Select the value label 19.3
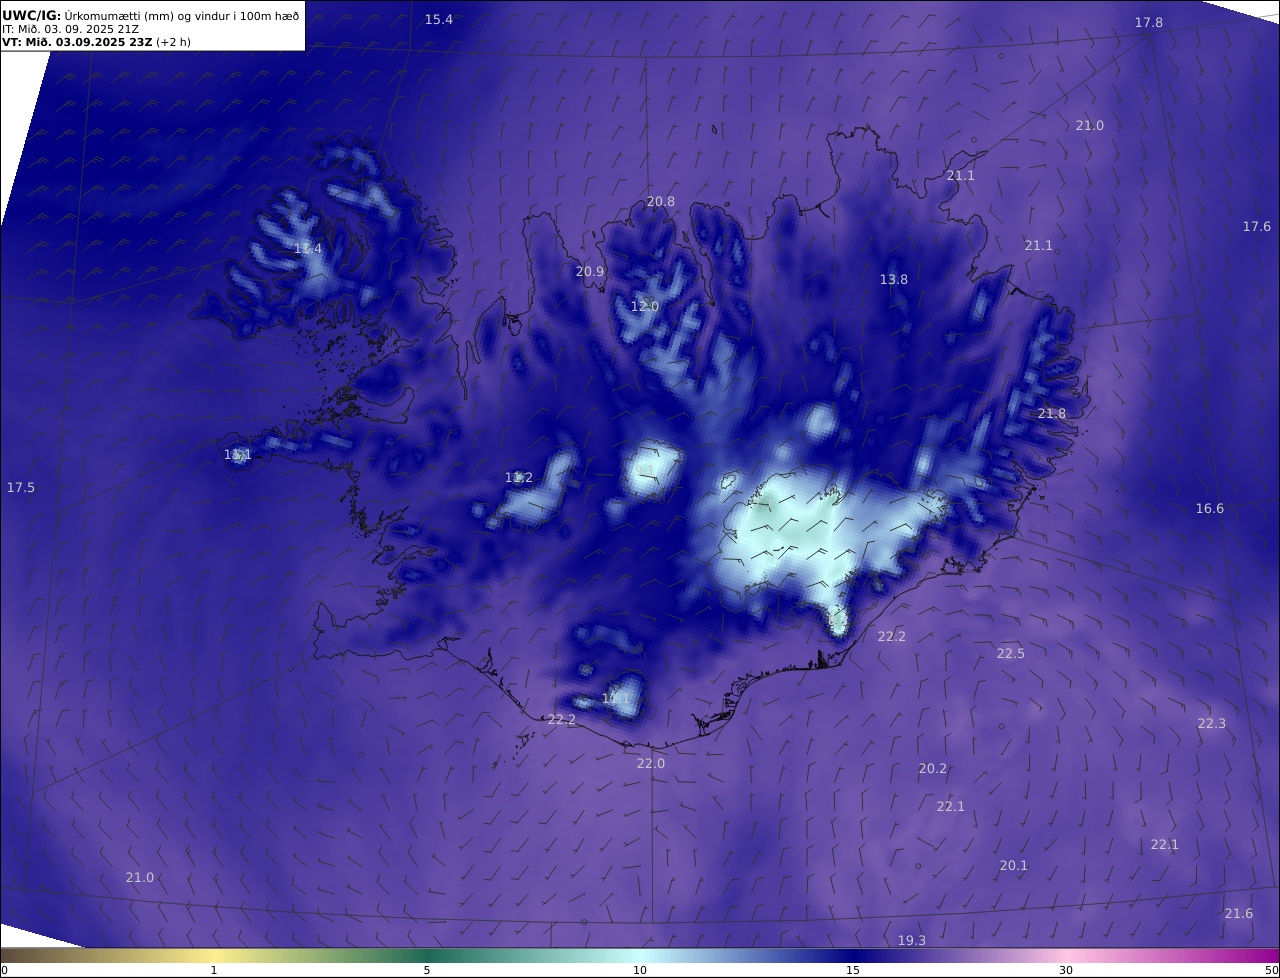The height and width of the screenshot is (978, 1280). [x=912, y=941]
